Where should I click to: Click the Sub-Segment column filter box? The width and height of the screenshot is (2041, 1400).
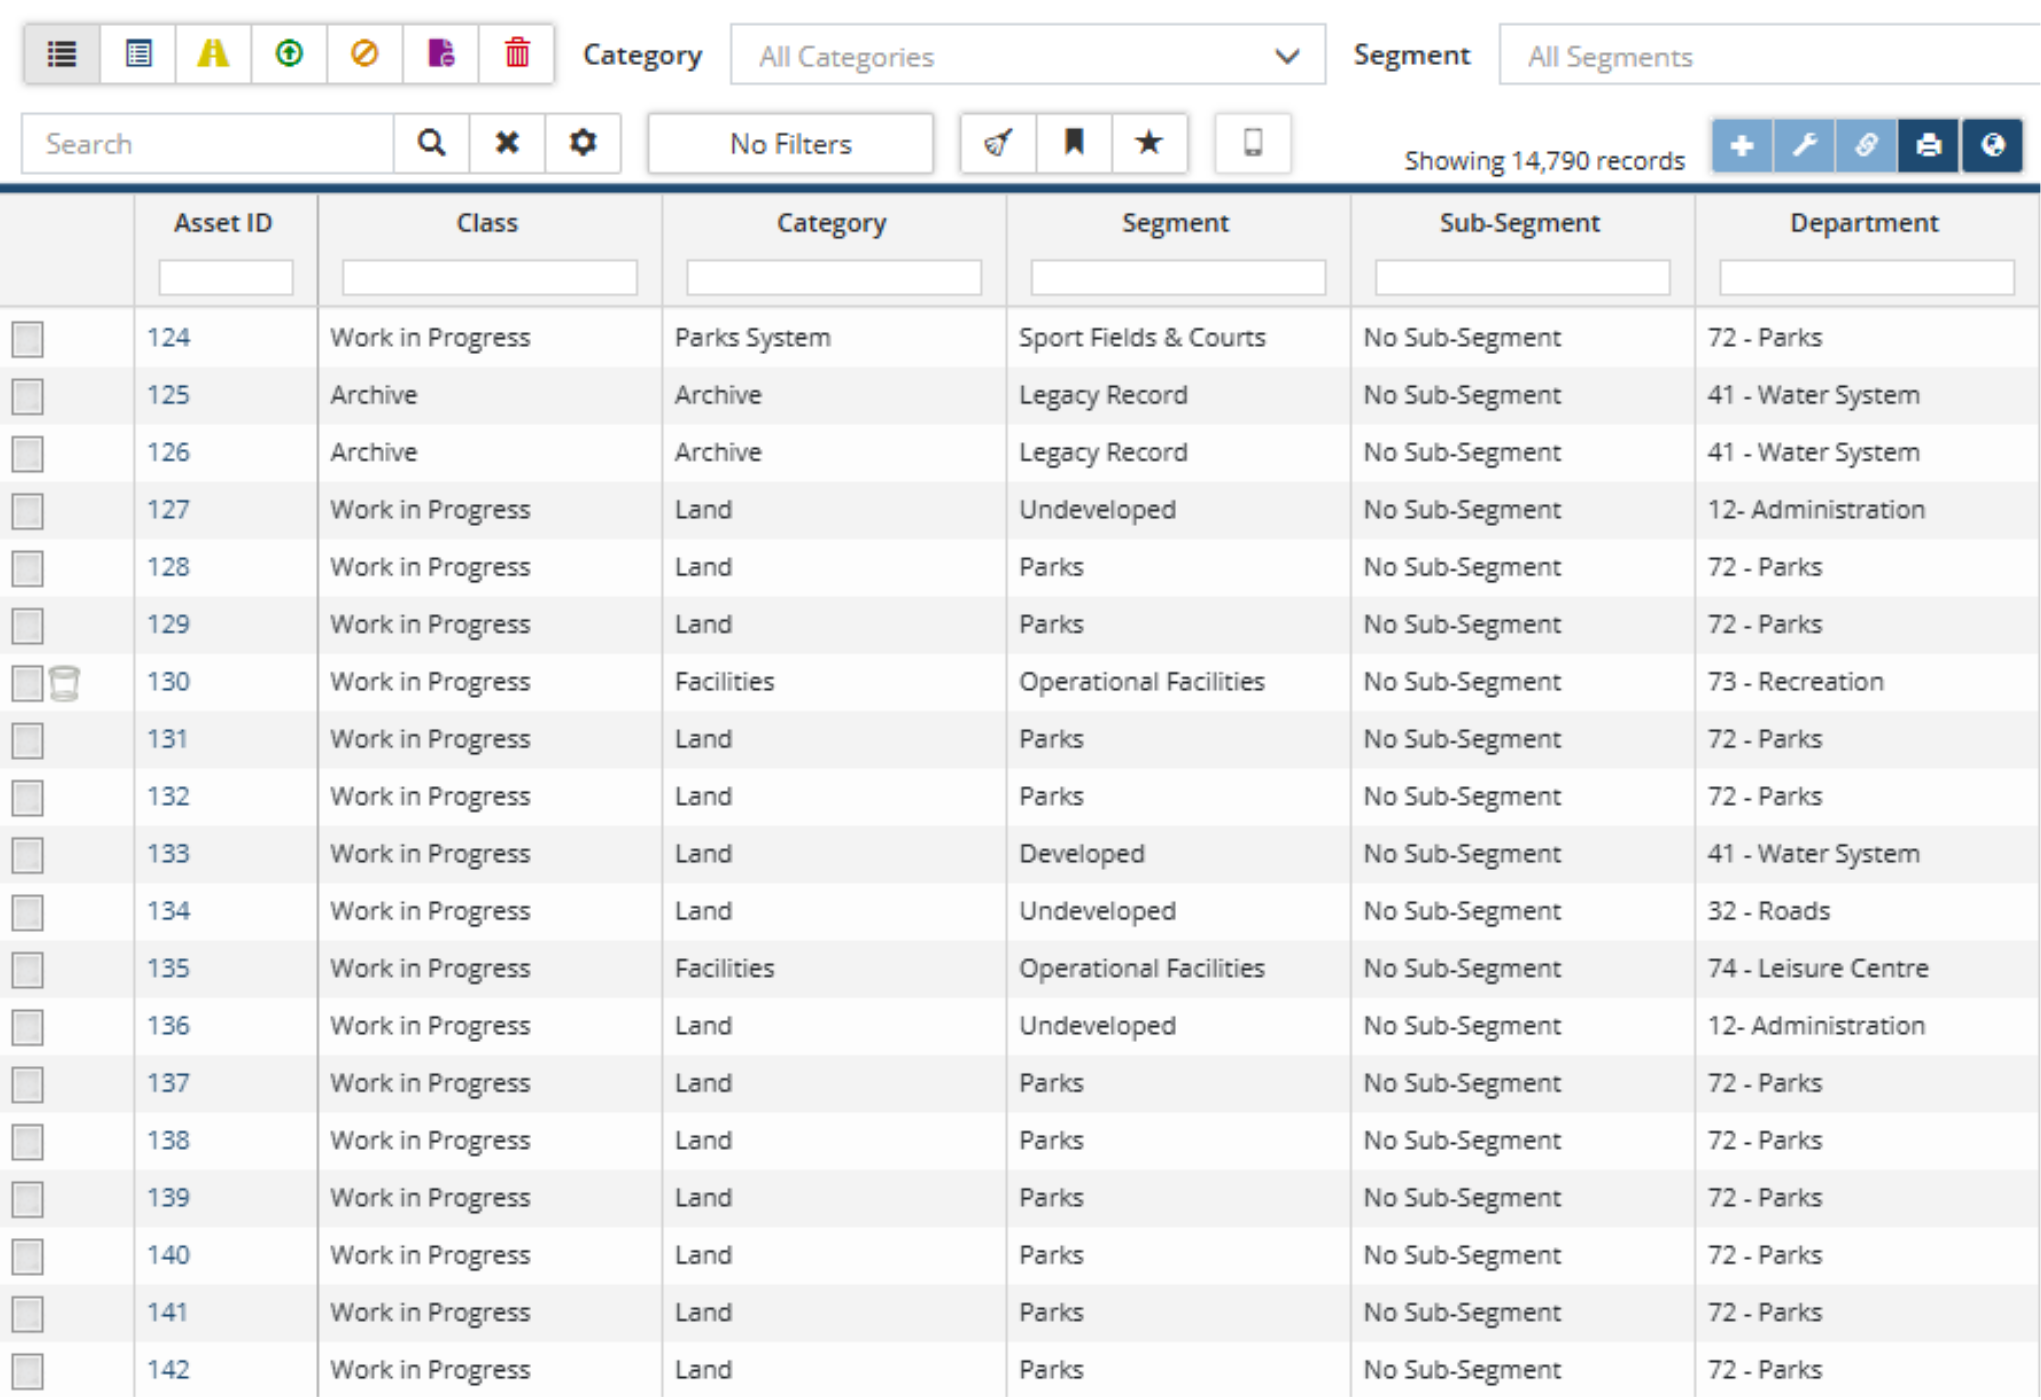point(1523,277)
